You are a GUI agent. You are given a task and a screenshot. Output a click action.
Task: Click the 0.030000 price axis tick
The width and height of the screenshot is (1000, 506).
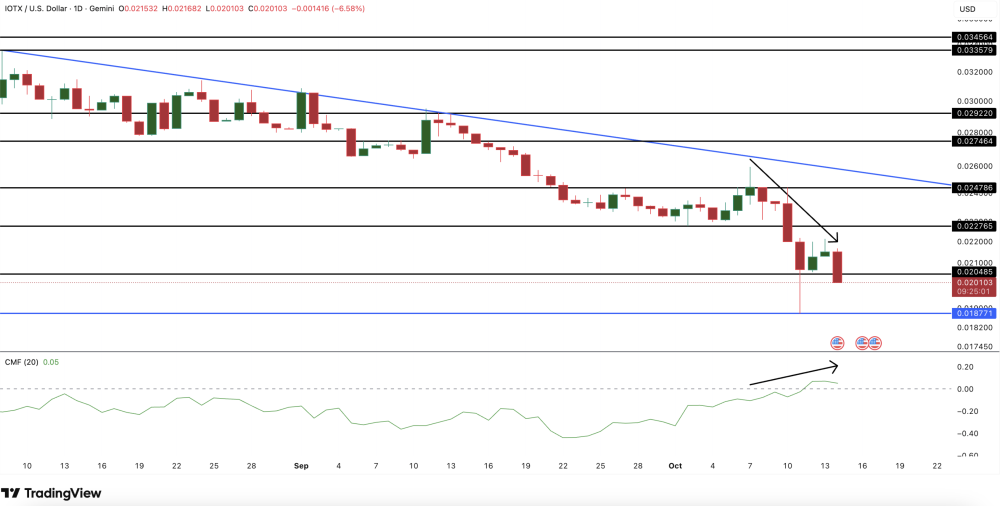click(x=972, y=101)
